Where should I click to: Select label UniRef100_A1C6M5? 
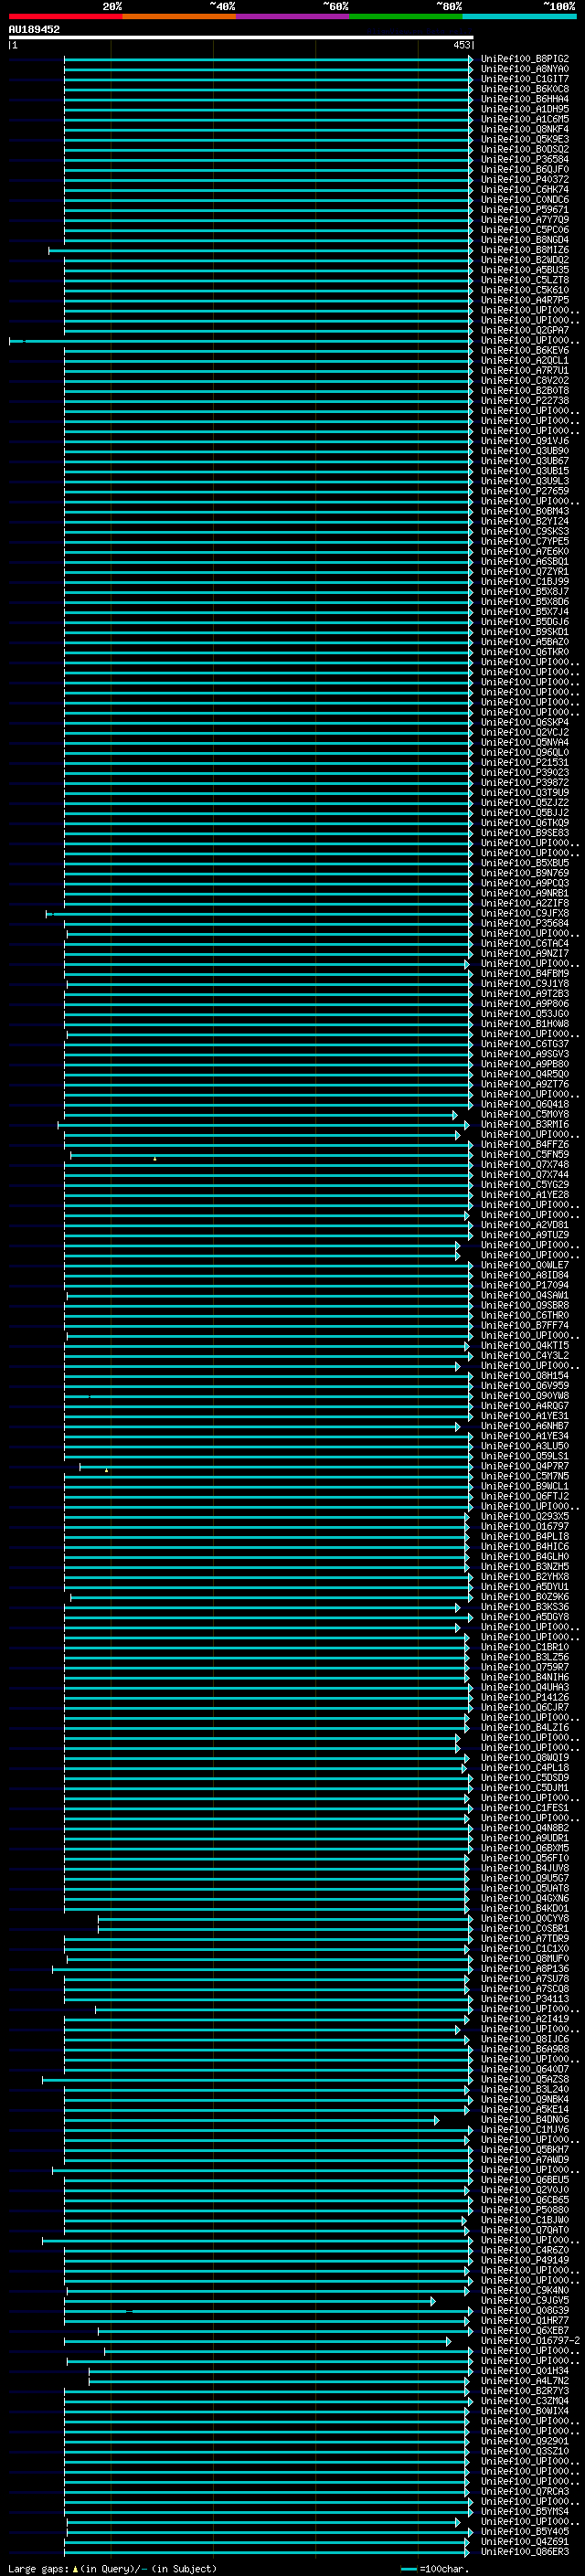click(525, 120)
